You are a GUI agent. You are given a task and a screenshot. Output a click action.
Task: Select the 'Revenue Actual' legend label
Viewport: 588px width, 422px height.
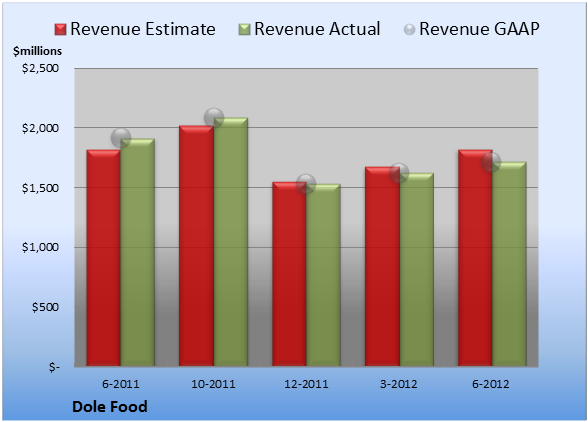(x=317, y=29)
